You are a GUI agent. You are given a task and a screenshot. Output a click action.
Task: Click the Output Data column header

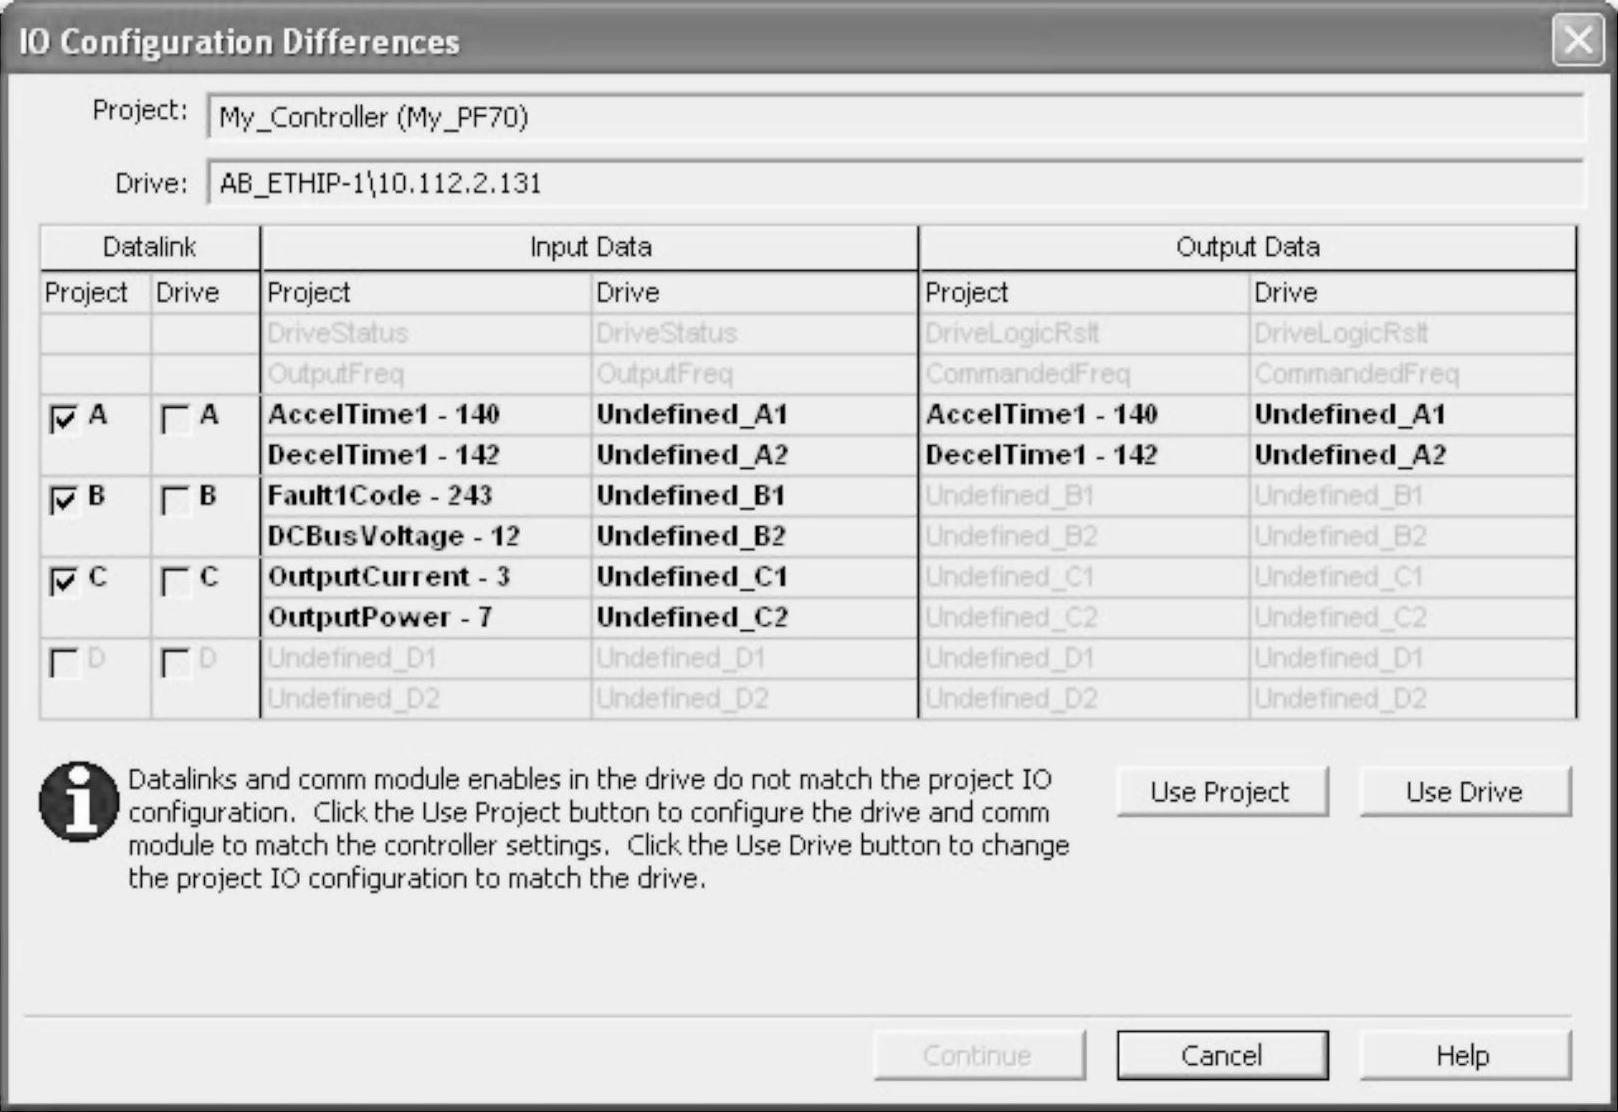[x=1248, y=247]
